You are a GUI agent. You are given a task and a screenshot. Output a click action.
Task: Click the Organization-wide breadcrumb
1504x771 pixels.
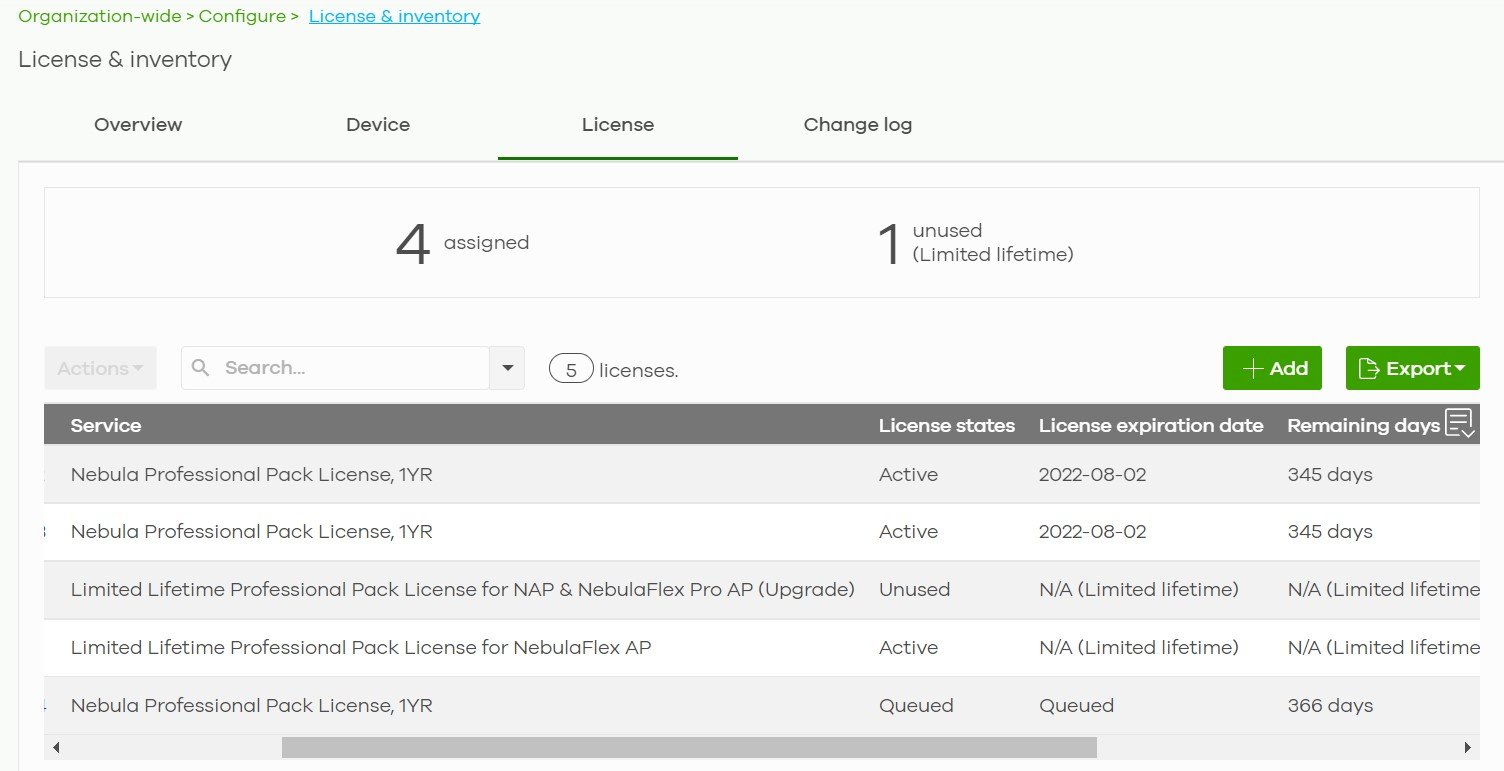100,16
